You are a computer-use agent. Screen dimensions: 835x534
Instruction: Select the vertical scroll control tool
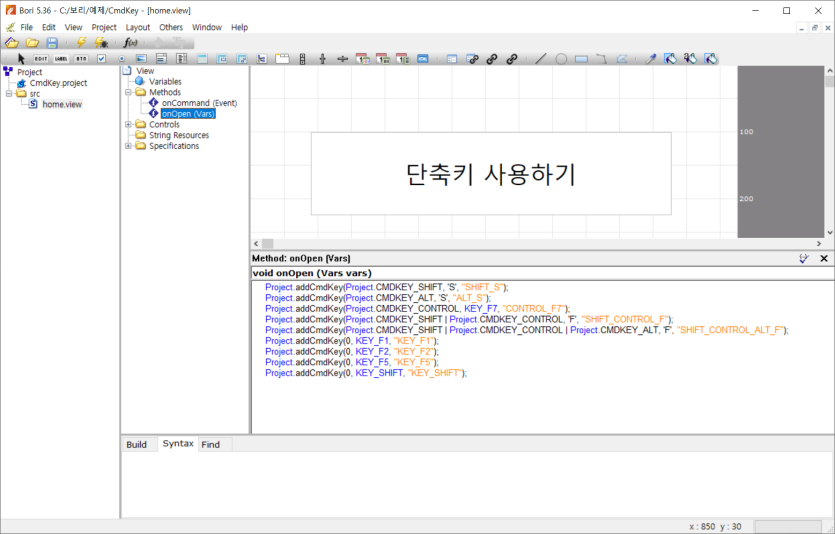302,59
